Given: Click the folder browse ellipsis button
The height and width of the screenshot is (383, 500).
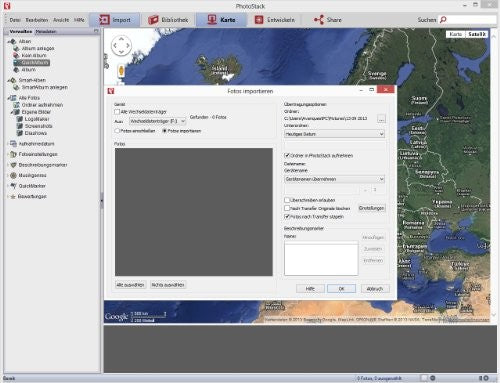Looking at the screenshot, I should click(x=382, y=118).
